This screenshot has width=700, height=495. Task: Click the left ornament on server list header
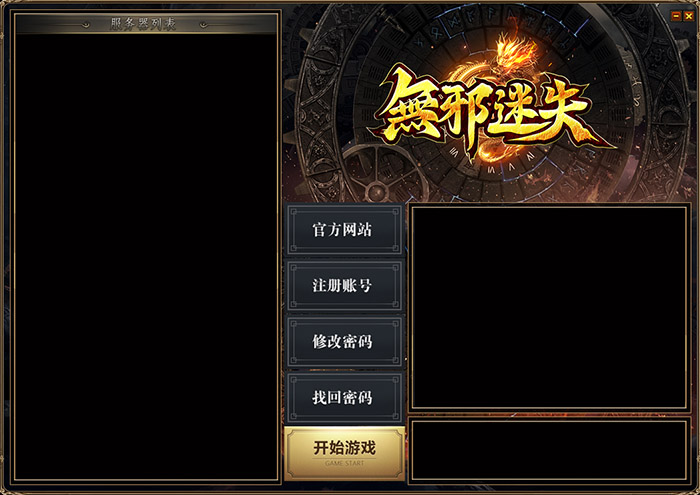[86, 25]
